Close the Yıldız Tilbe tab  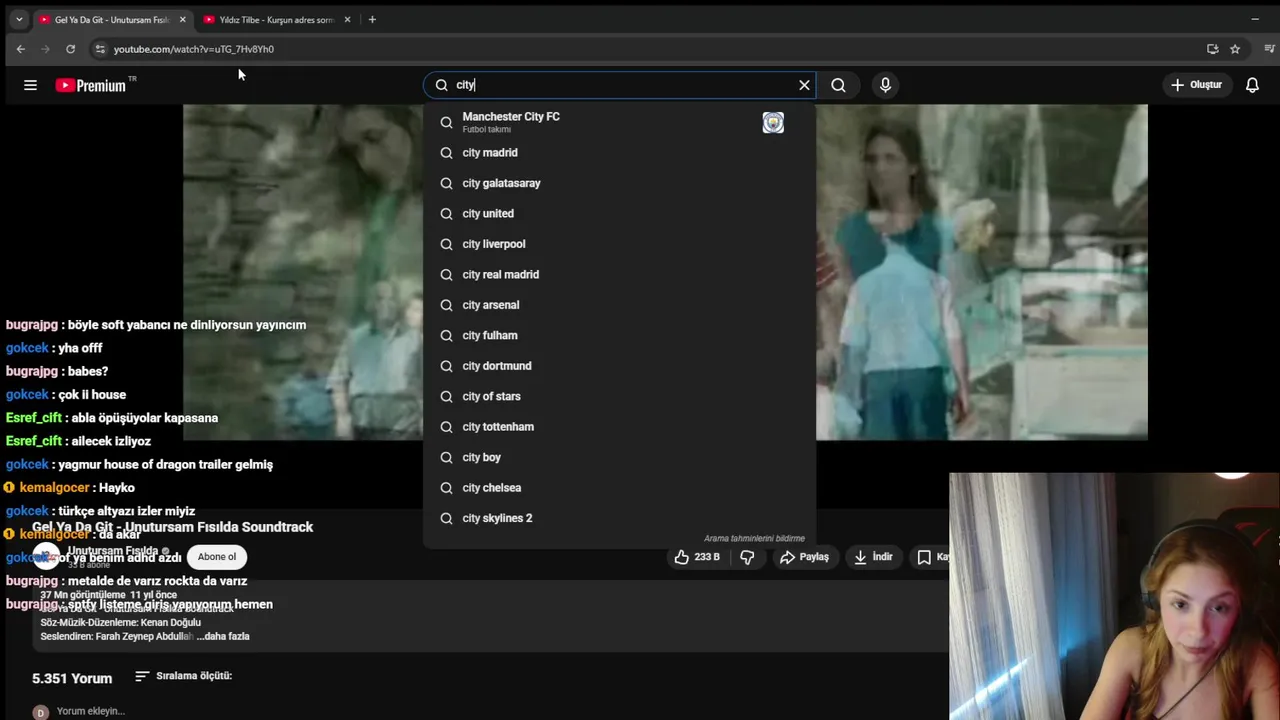coord(347,19)
